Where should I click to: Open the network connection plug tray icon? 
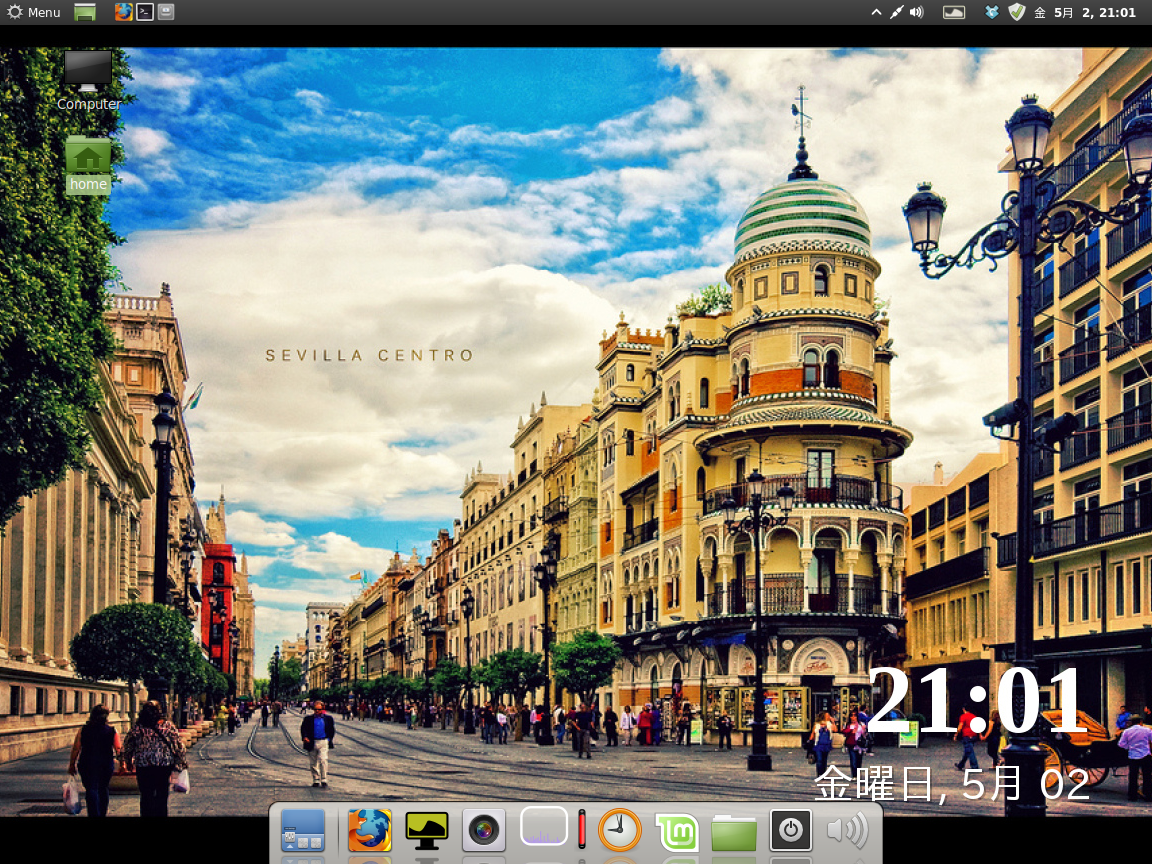pyautogui.click(x=896, y=12)
